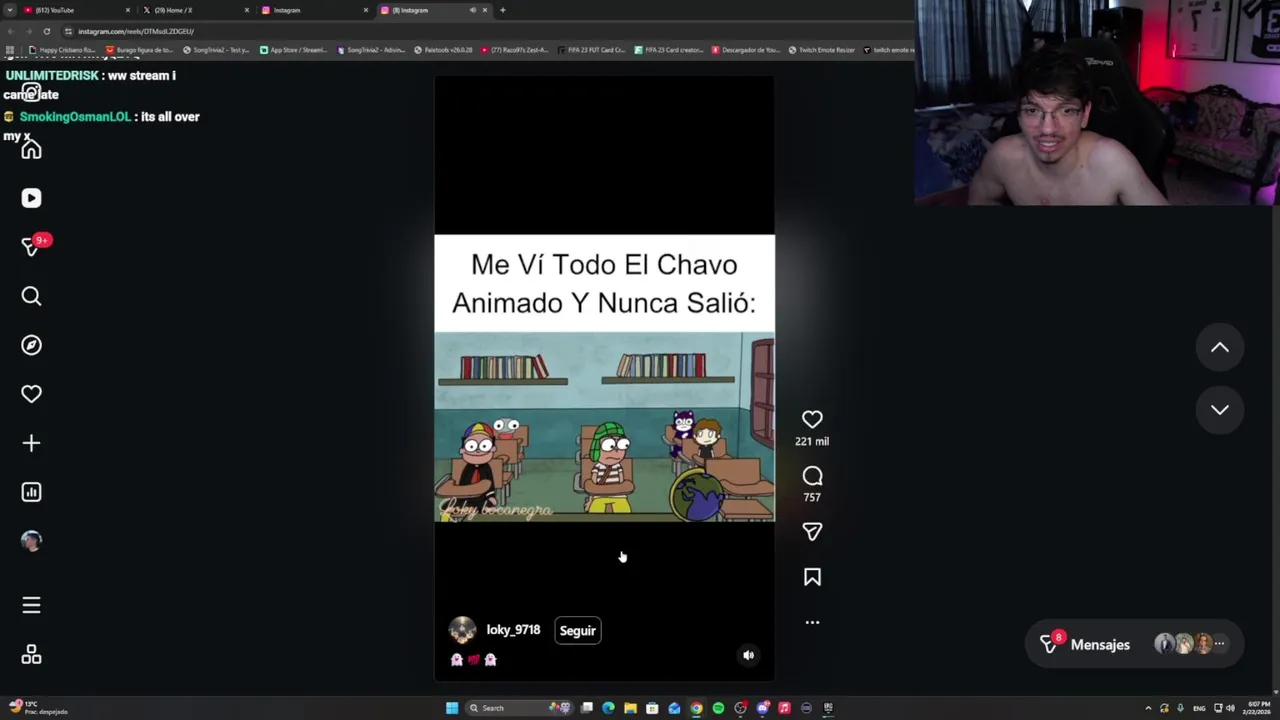
Task: Like the reel with heart icon
Action: tap(812, 420)
